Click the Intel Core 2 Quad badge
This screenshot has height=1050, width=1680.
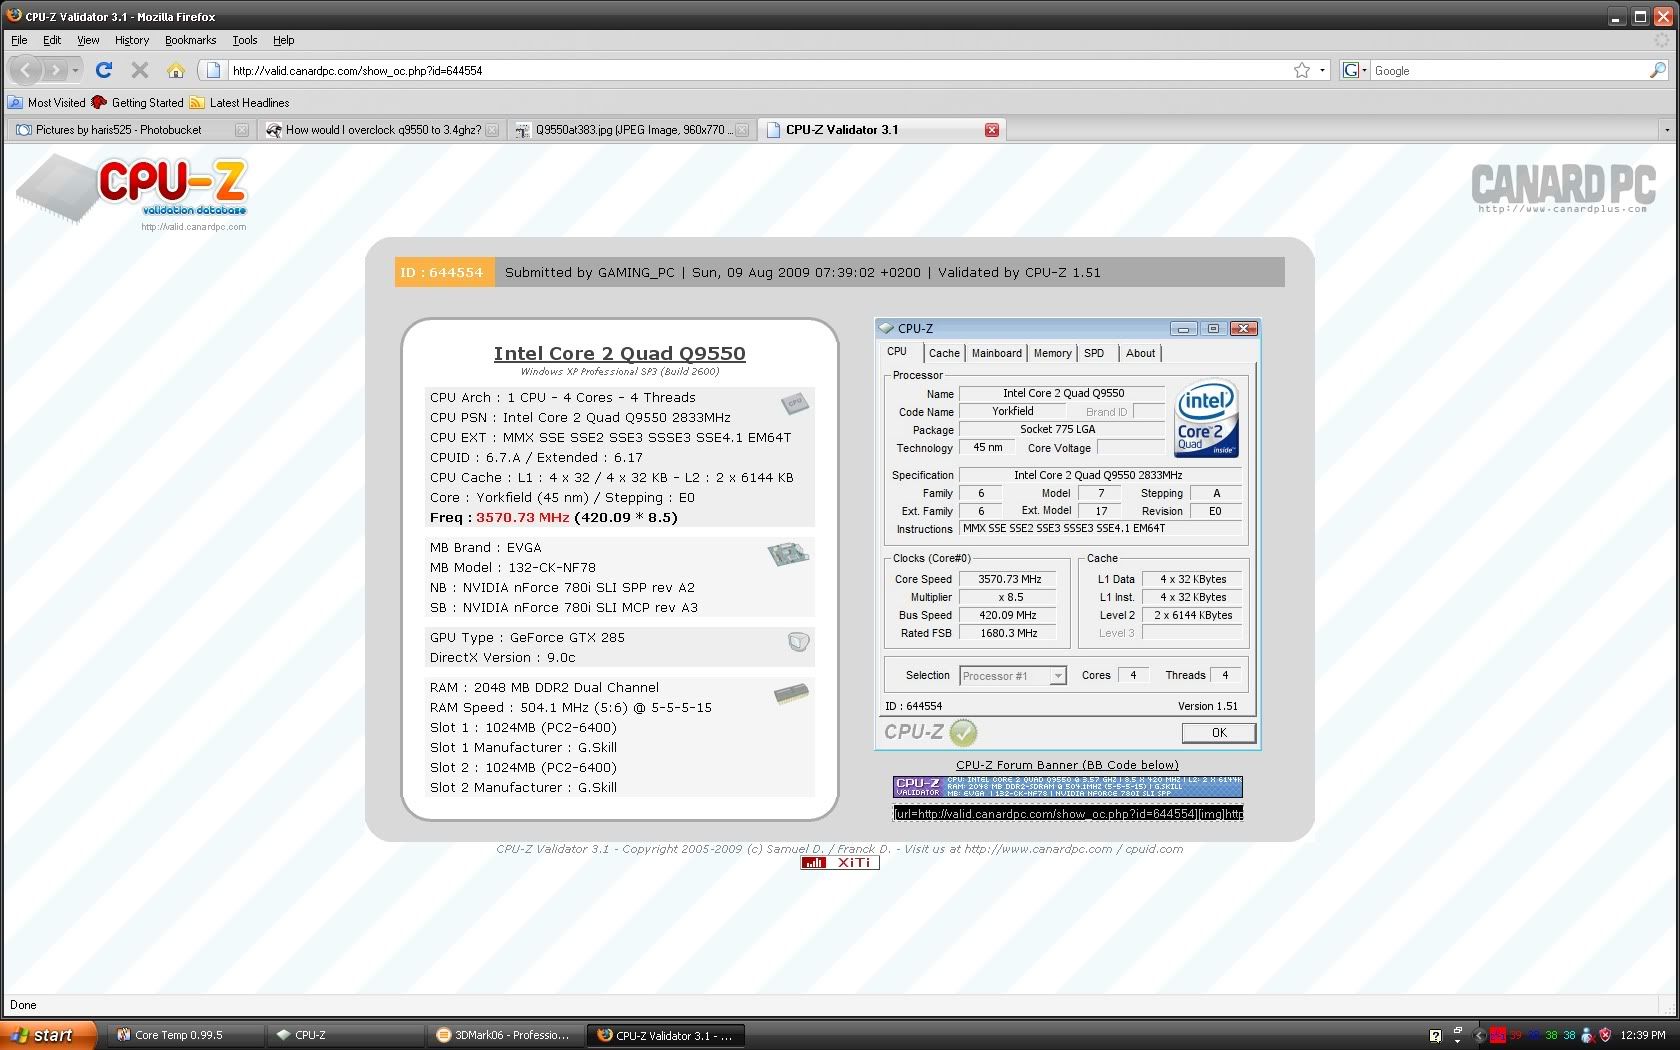(1206, 419)
